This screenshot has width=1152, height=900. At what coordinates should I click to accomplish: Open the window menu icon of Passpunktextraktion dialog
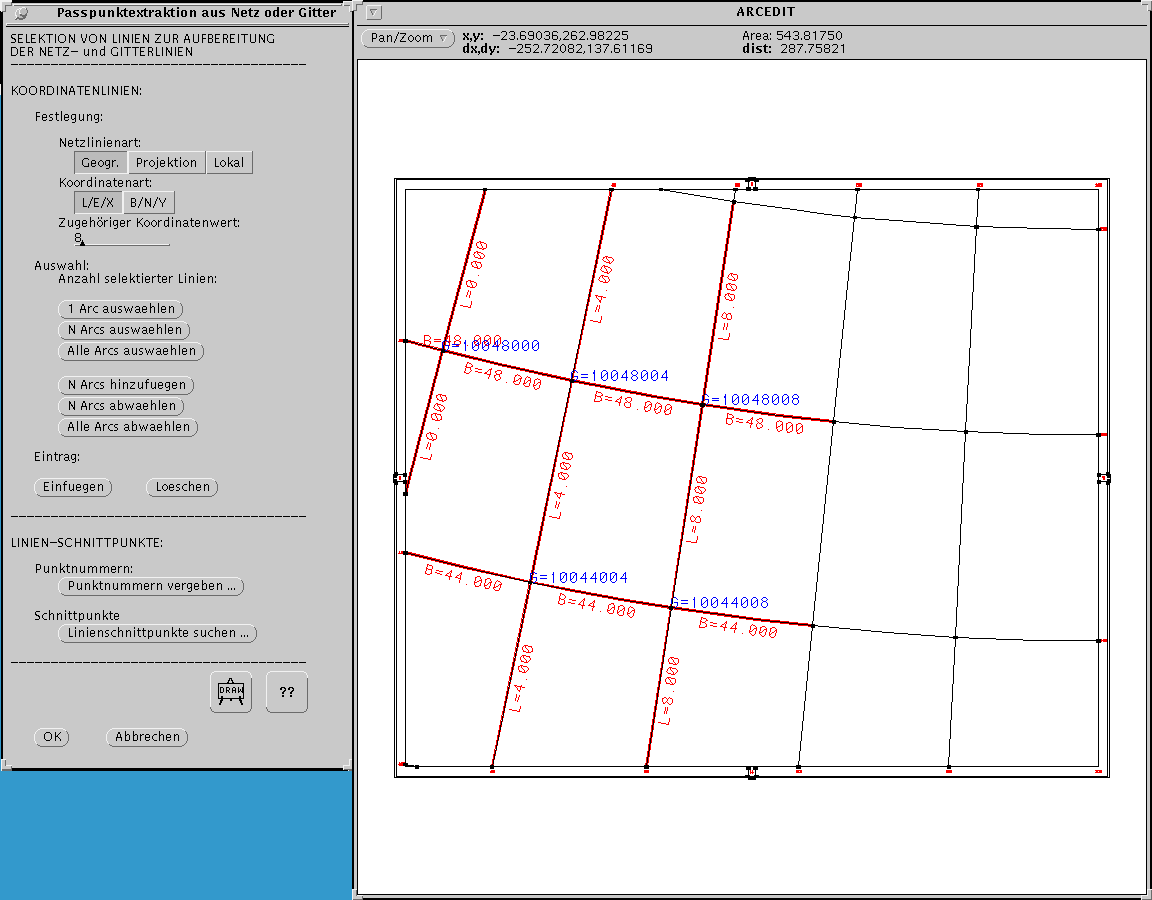[x=21, y=12]
